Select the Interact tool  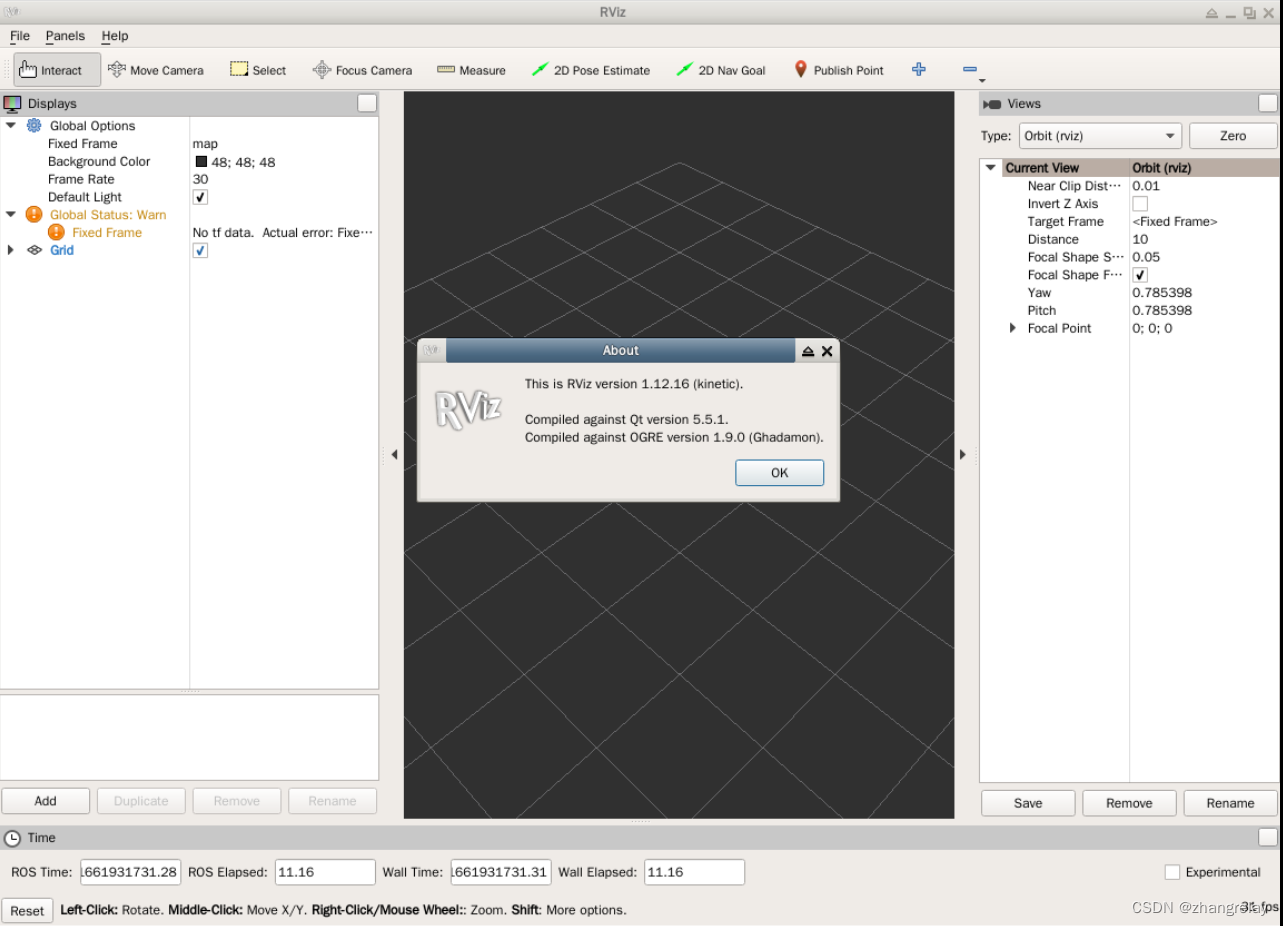[x=57, y=70]
